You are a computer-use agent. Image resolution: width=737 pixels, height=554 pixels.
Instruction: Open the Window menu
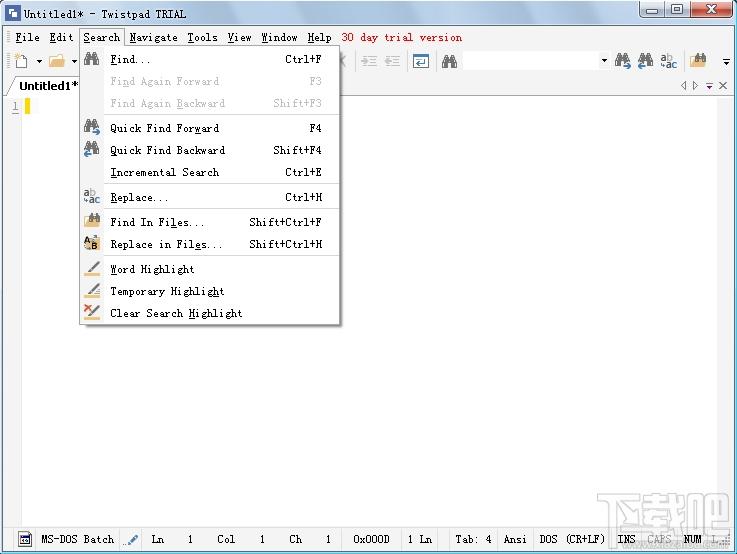click(x=280, y=38)
